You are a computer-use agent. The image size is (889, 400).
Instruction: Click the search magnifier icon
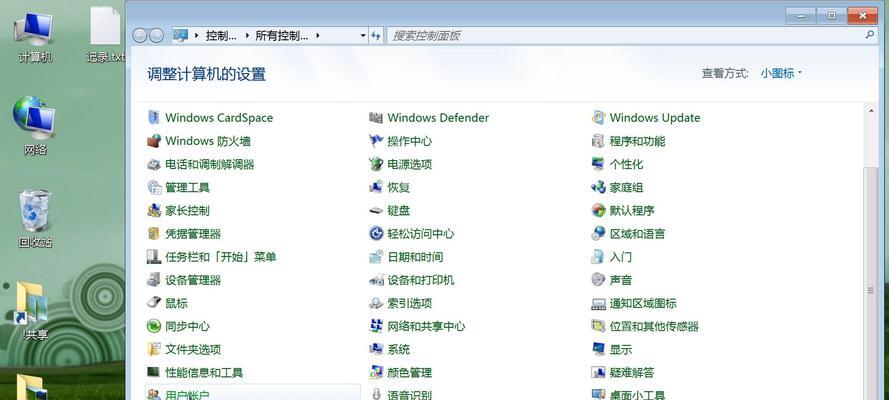point(870,35)
